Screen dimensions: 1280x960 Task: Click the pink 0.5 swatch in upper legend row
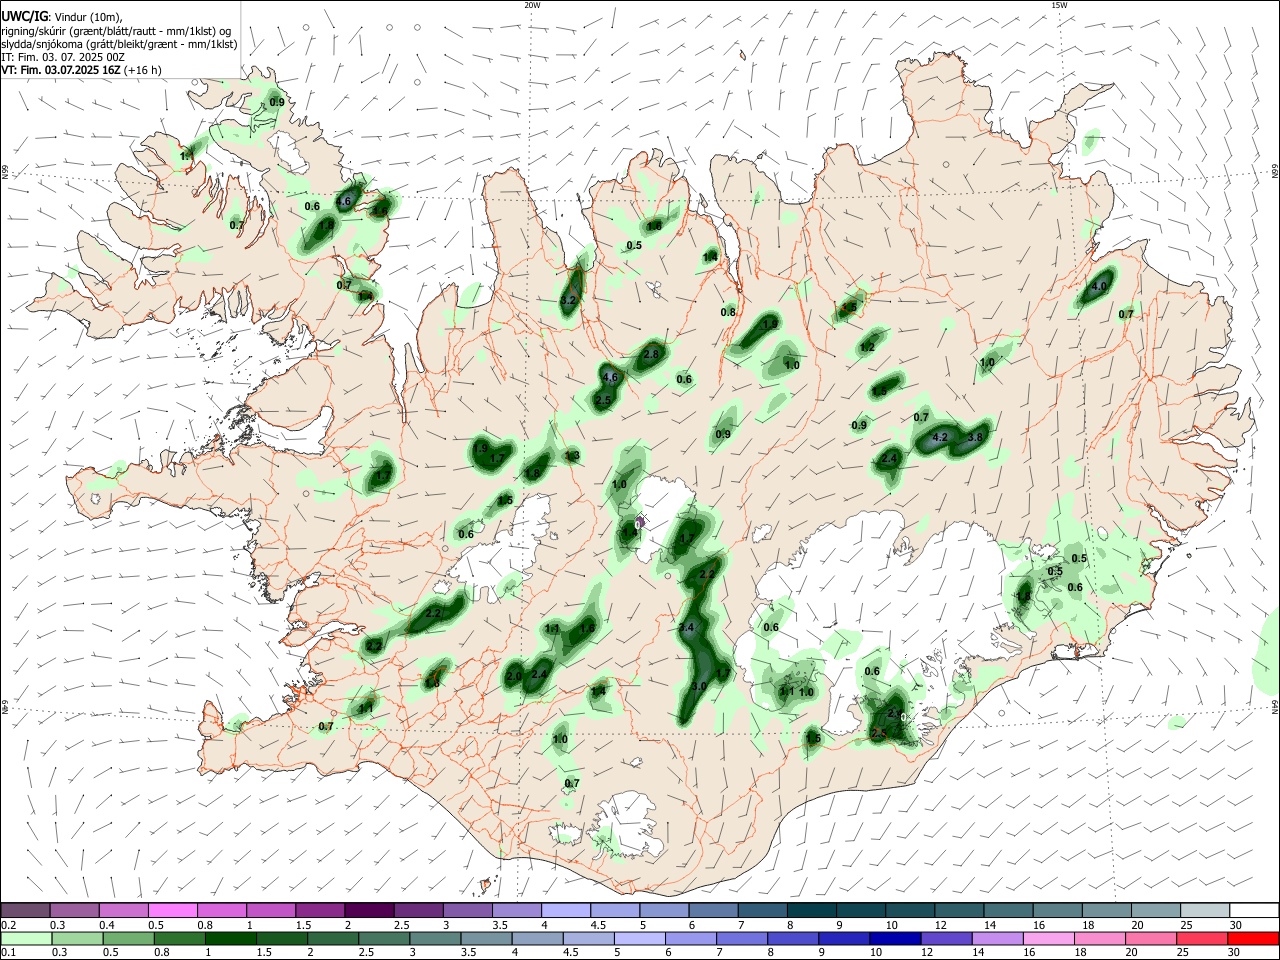click(173, 910)
